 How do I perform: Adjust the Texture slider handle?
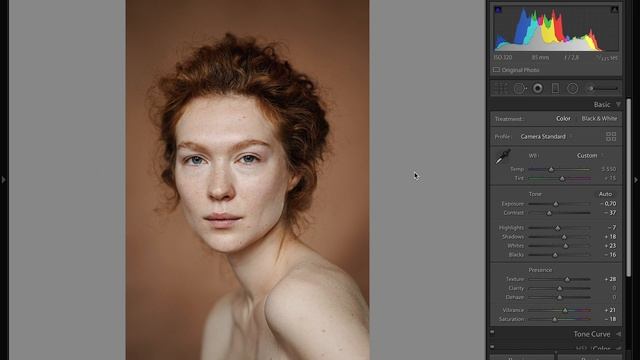567,279
